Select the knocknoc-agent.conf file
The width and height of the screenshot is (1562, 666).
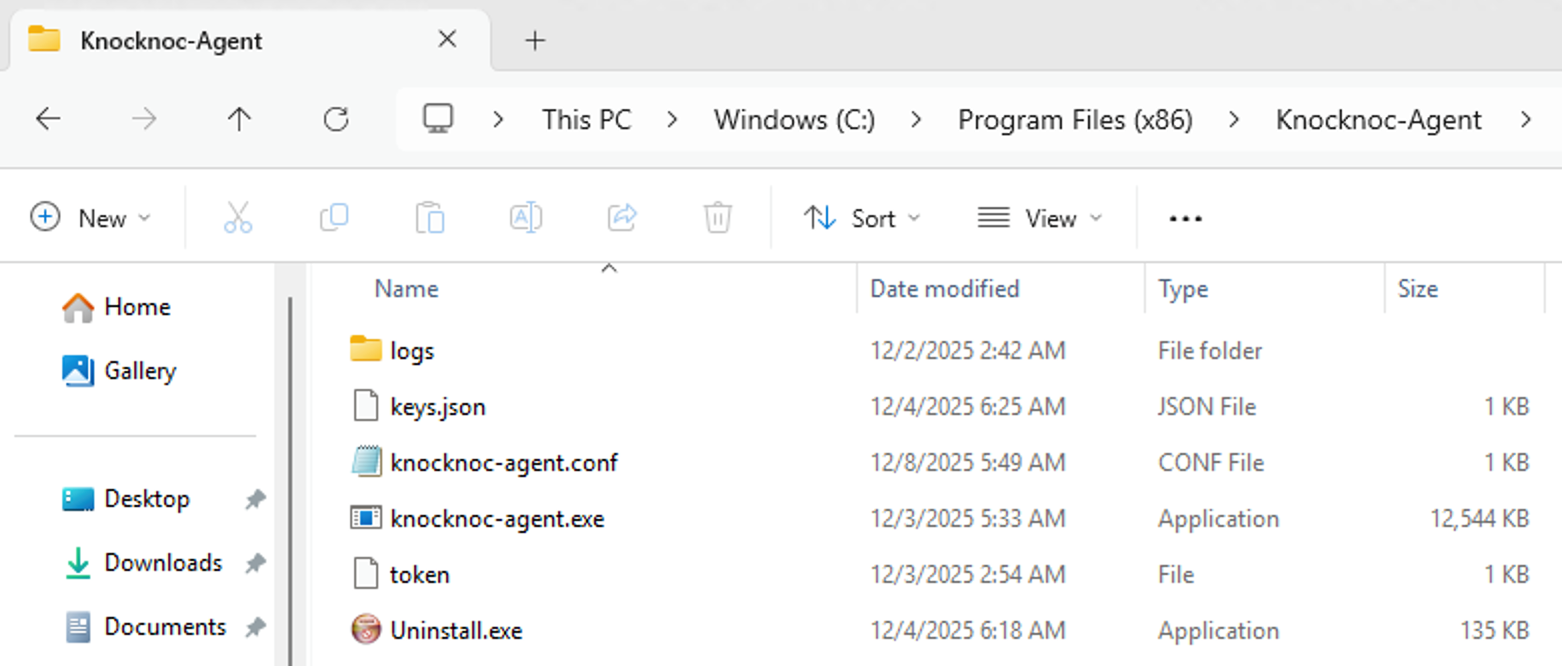503,462
